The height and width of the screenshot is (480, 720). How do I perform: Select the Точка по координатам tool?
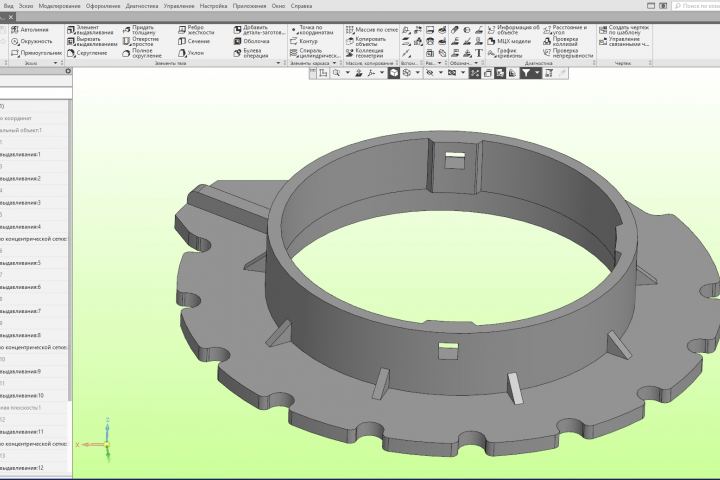point(312,30)
